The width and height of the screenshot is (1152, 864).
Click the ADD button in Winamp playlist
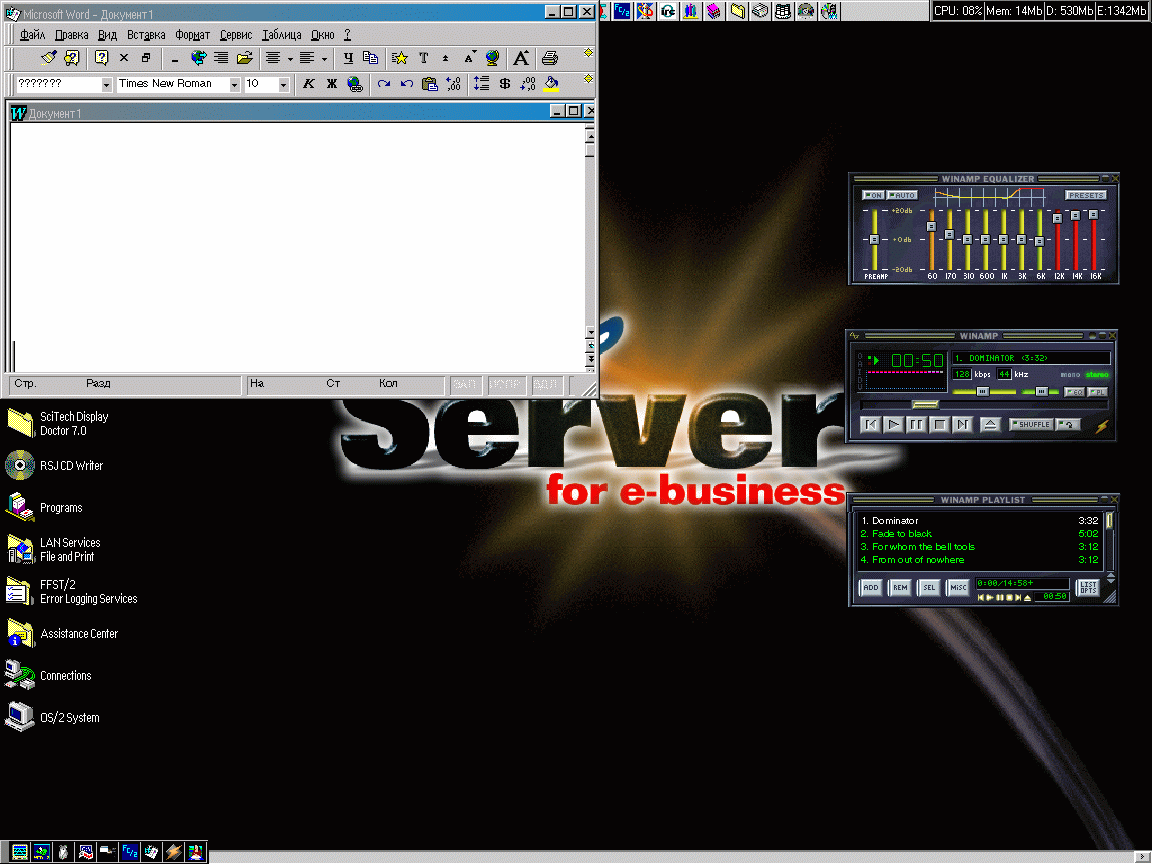pyautogui.click(x=871, y=588)
